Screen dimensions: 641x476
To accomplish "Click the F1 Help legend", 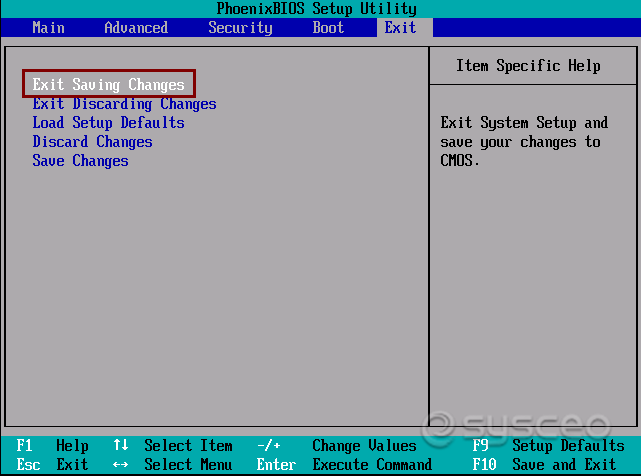I will pyautogui.click(x=52, y=445).
